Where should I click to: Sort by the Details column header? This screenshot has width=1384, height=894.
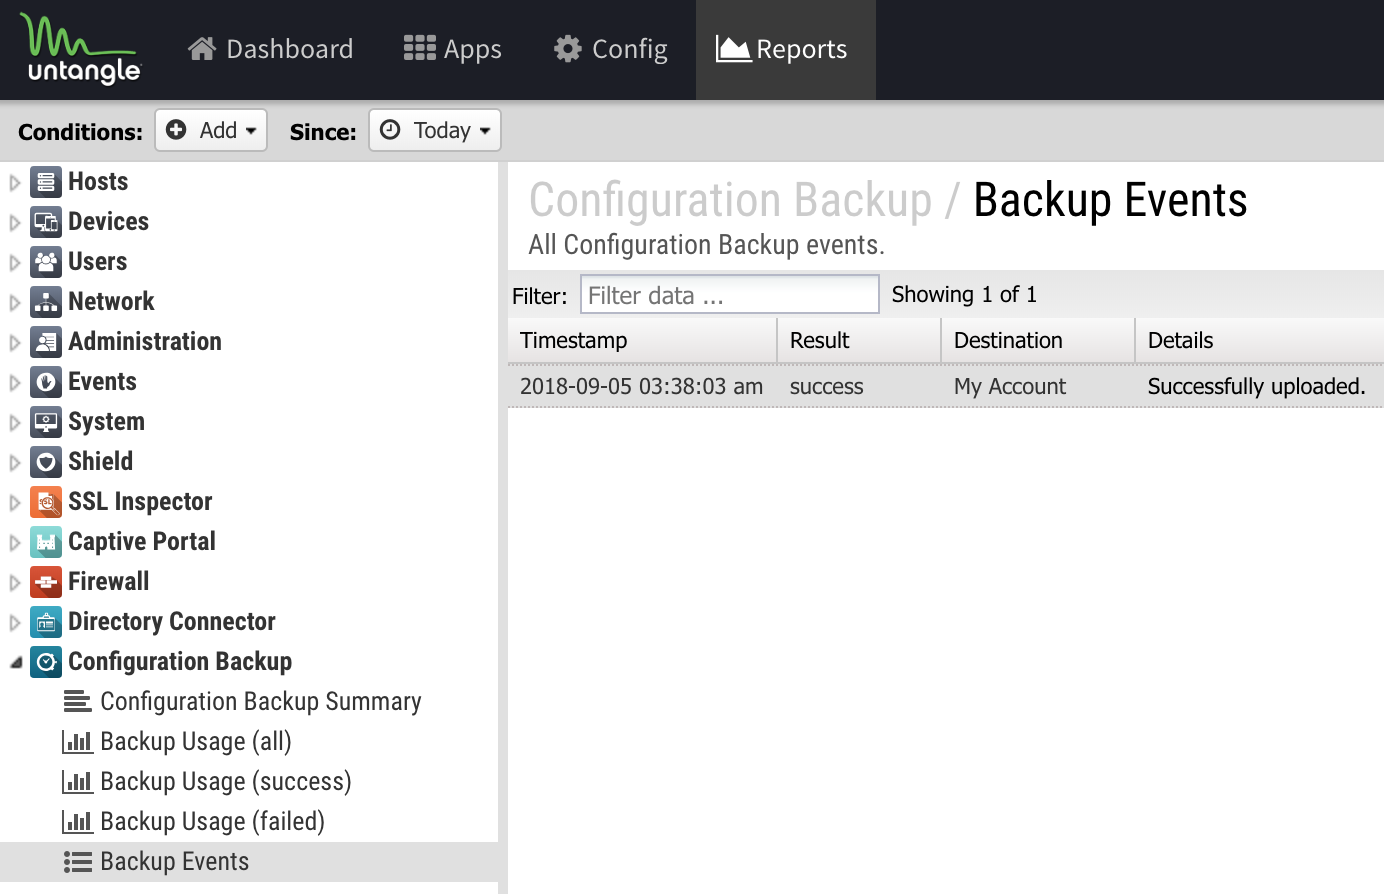(1260, 340)
